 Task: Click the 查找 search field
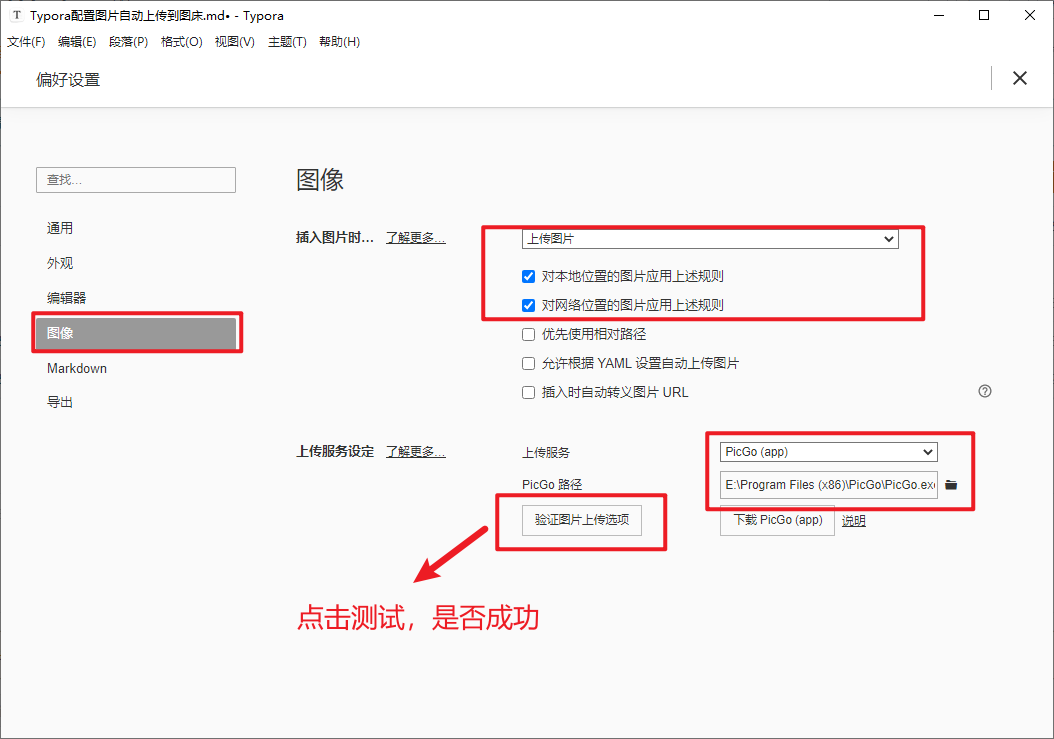click(135, 180)
